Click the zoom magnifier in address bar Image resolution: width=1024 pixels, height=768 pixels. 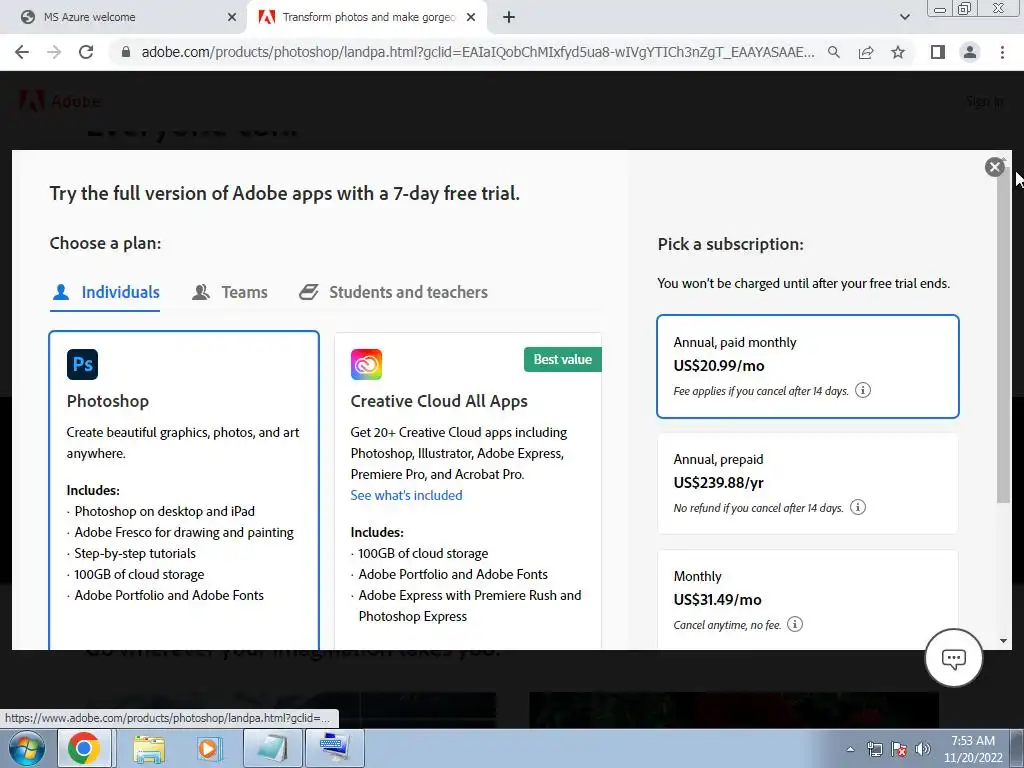(x=834, y=52)
